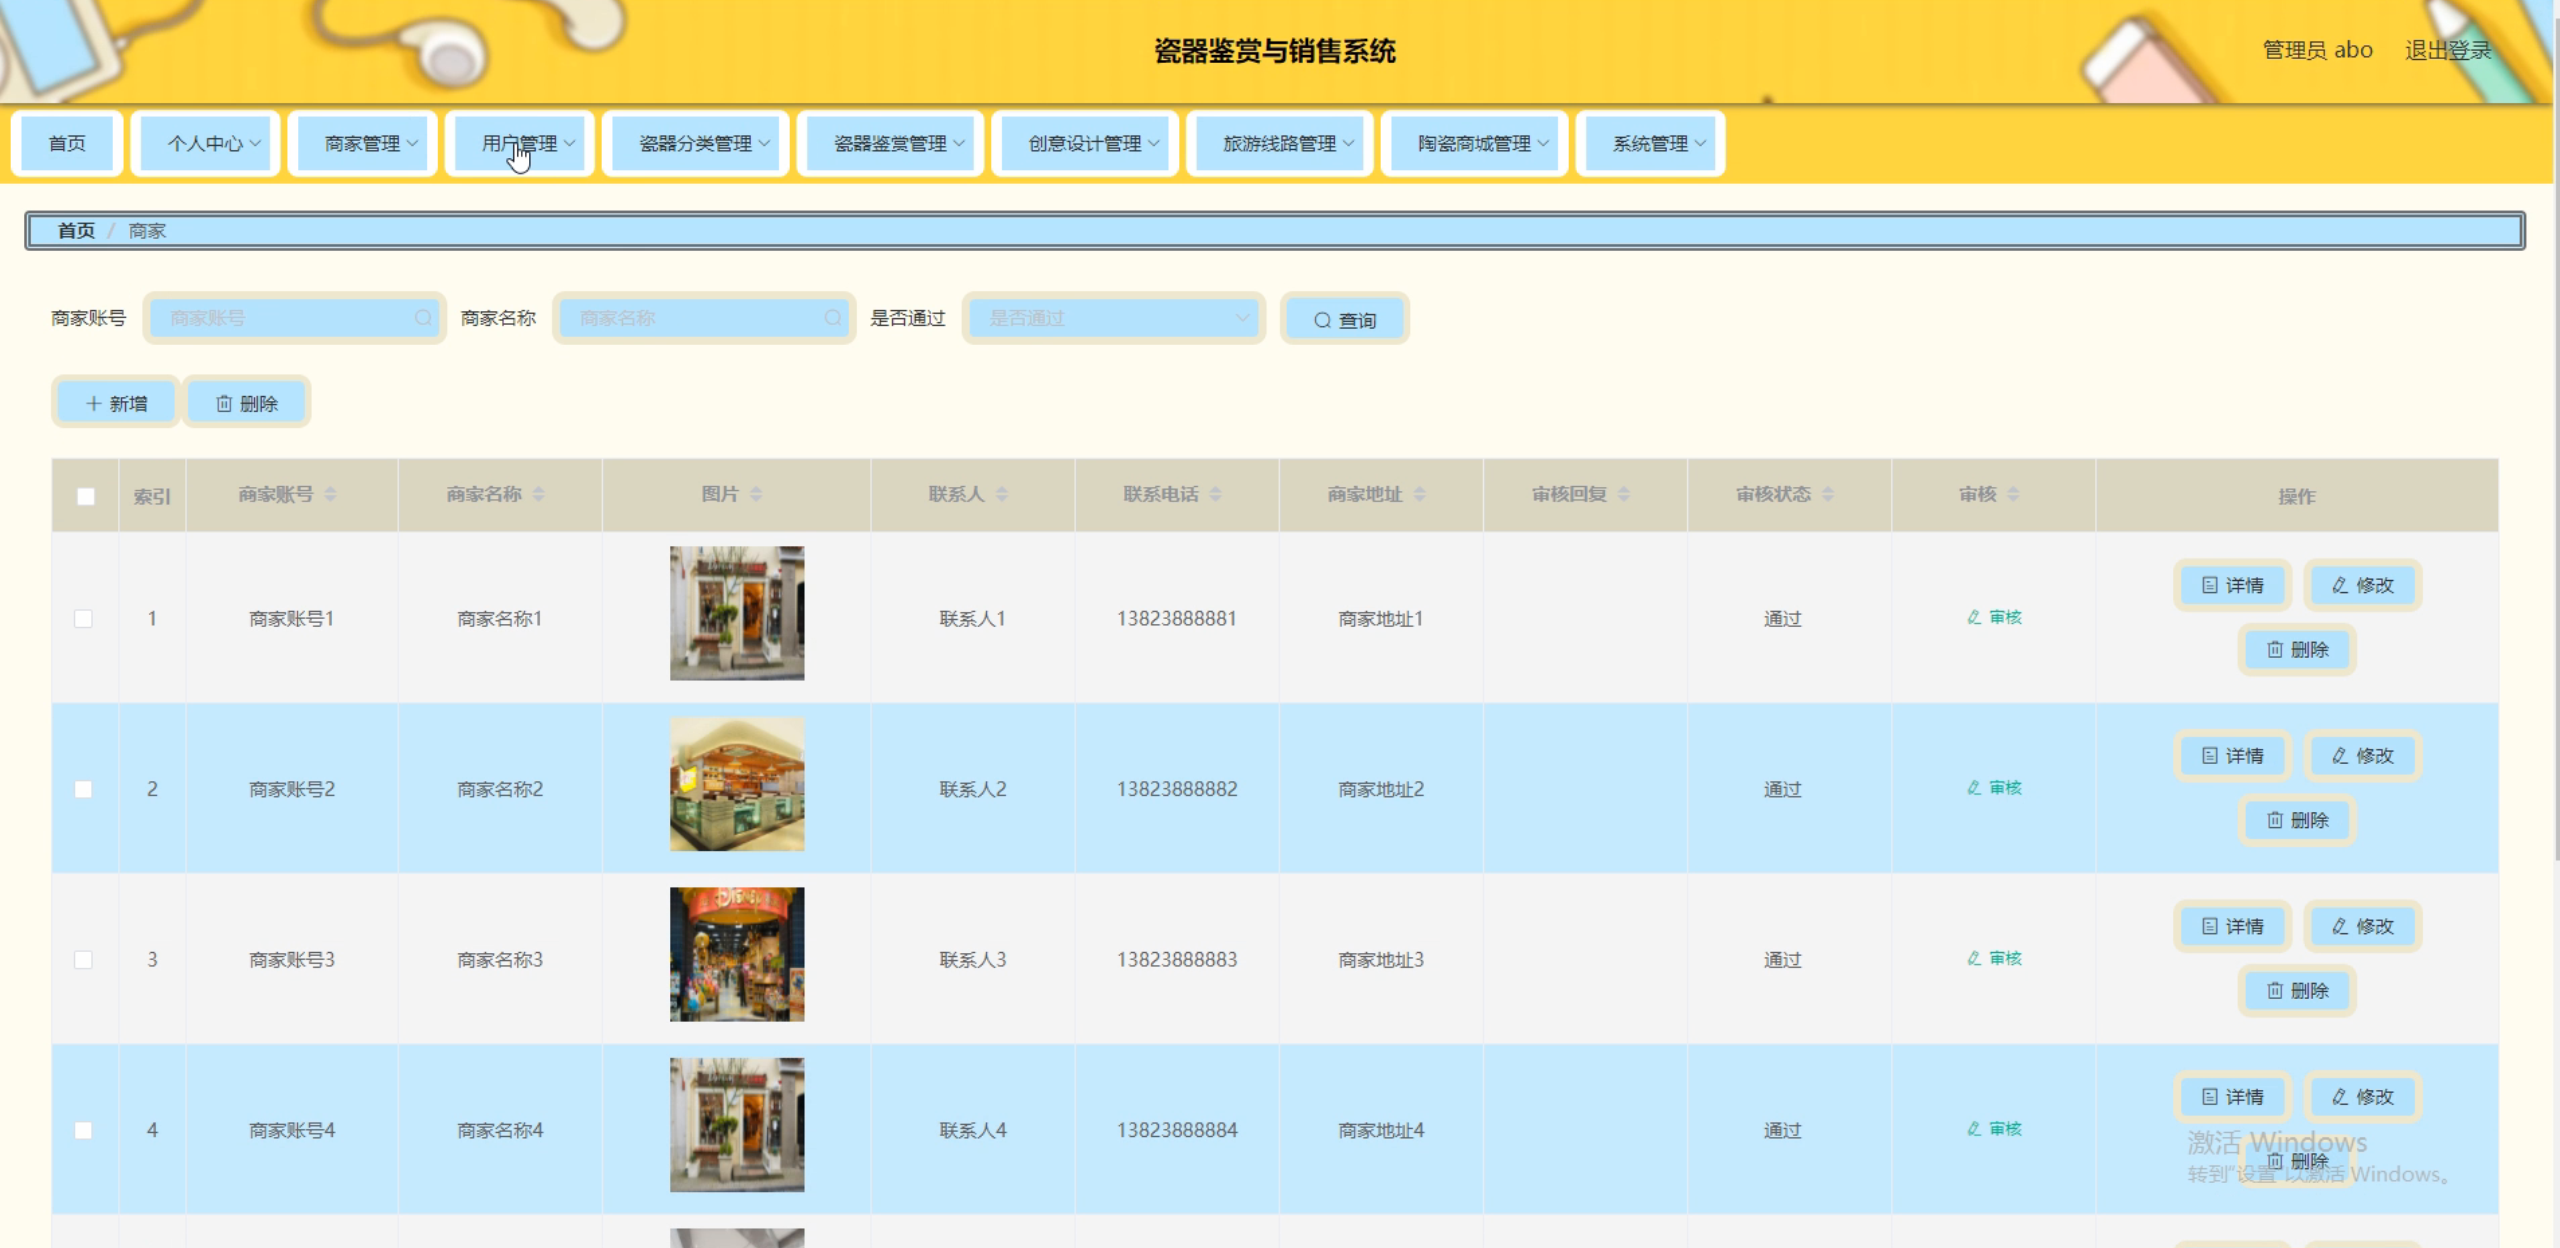Click trash 删除 button for row 2

click(x=2297, y=820)
